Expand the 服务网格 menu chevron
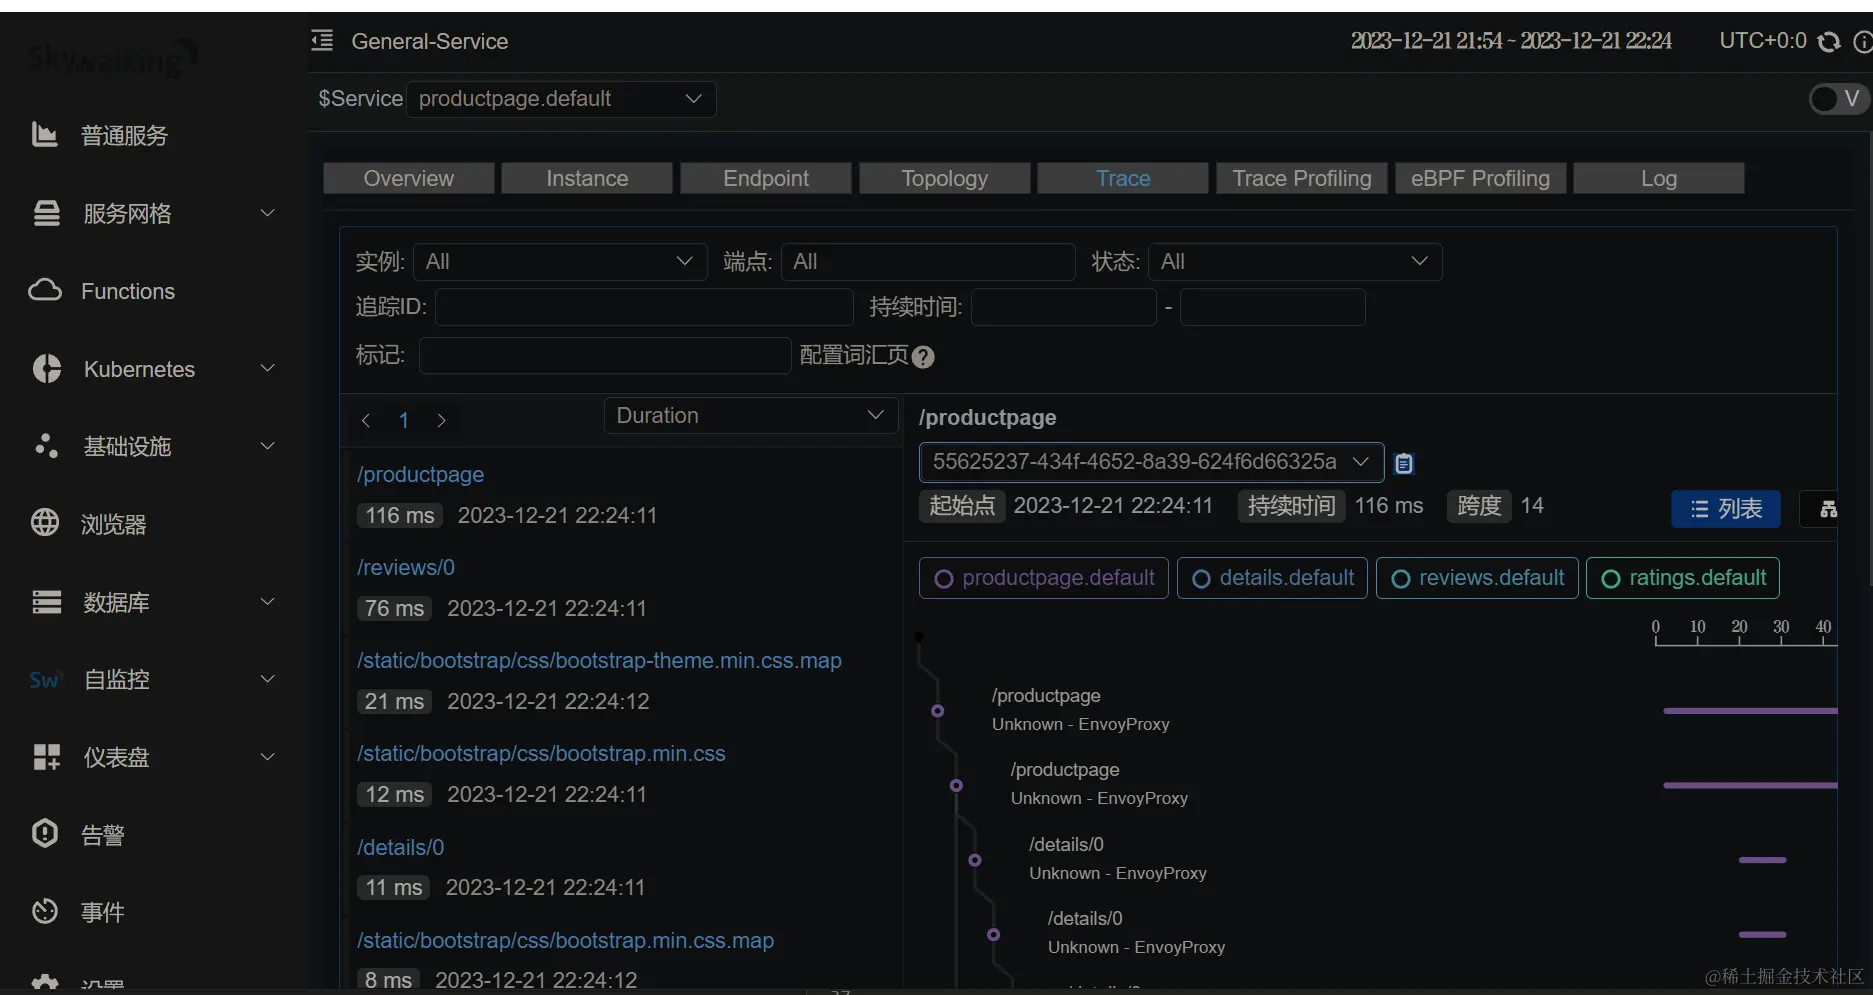The height and width of the screenshot is (995, 1873). coord(267,213)
